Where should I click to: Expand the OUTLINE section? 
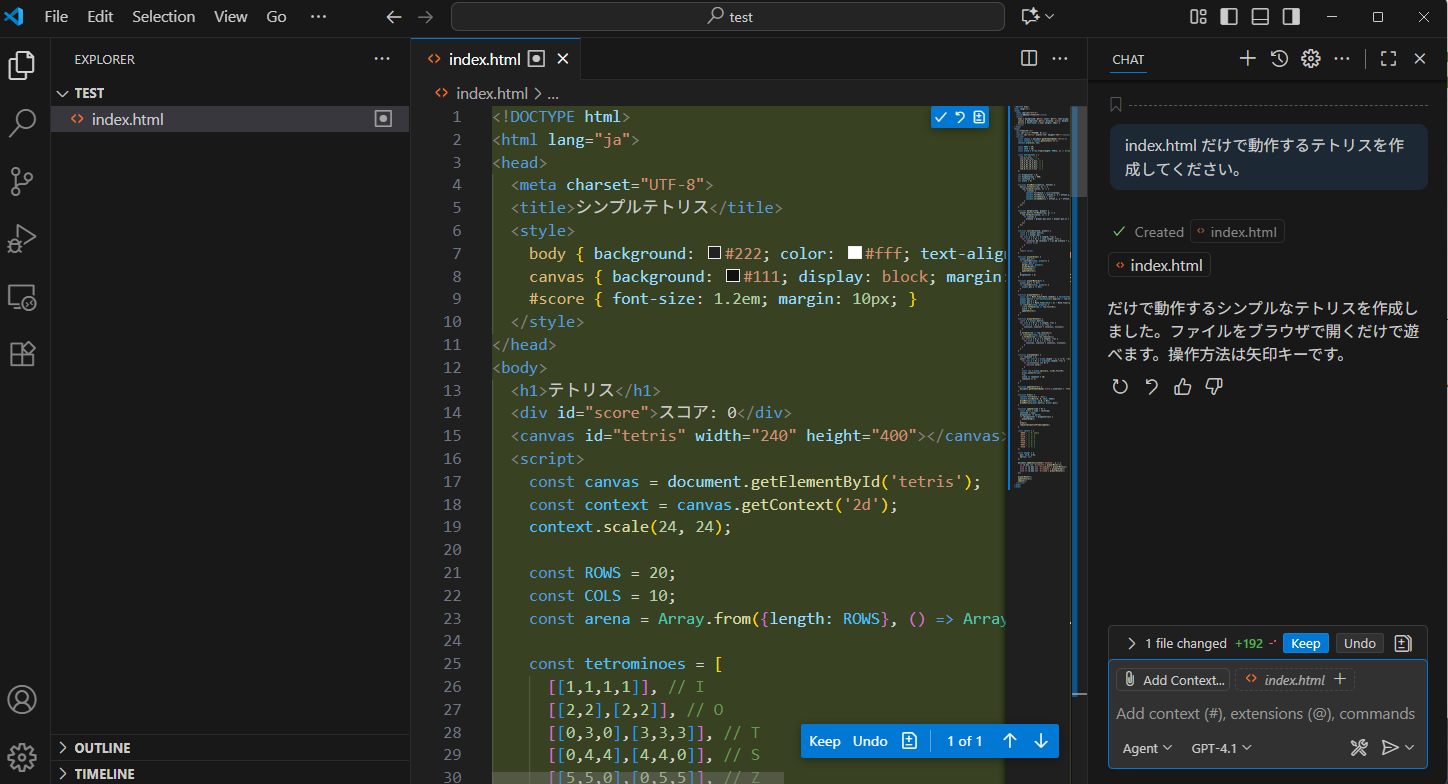coord(102,748)
